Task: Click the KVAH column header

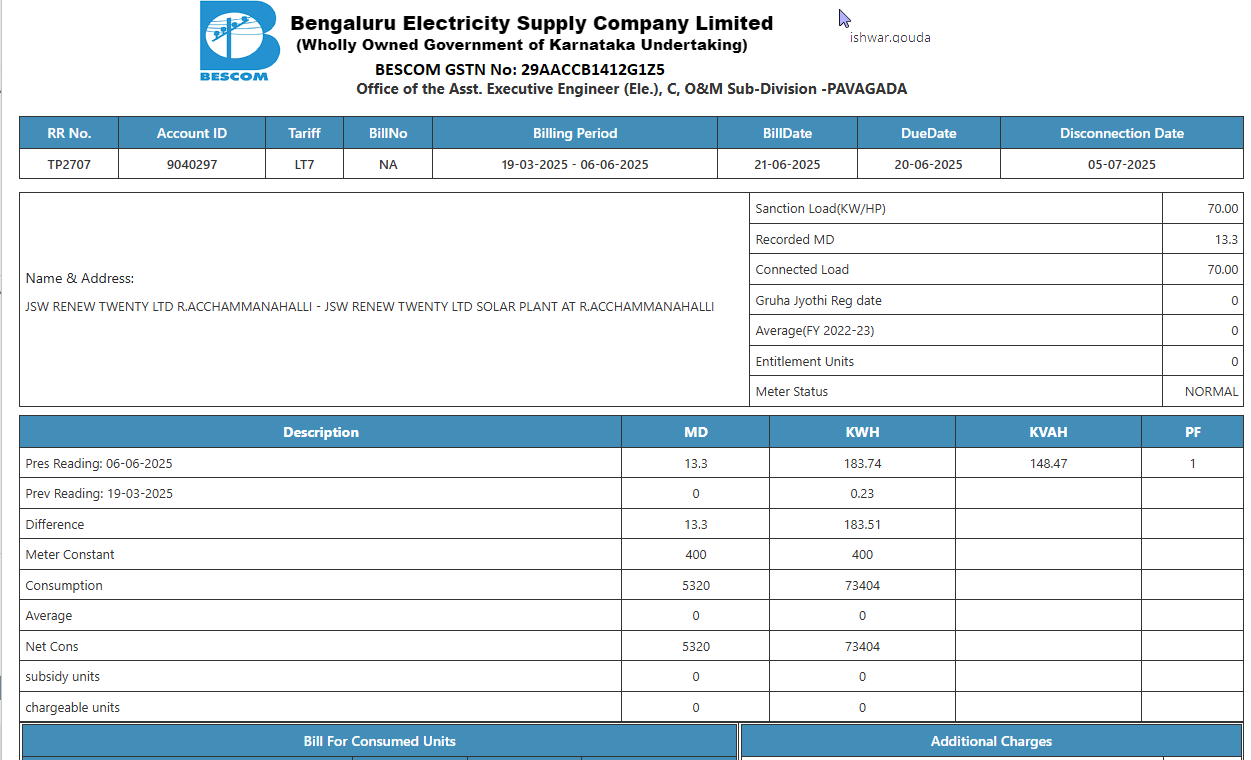Action: (1048, 432)
